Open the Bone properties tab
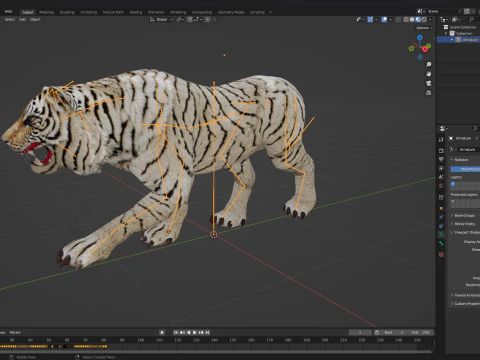480x360 pixels. [441, 244]
